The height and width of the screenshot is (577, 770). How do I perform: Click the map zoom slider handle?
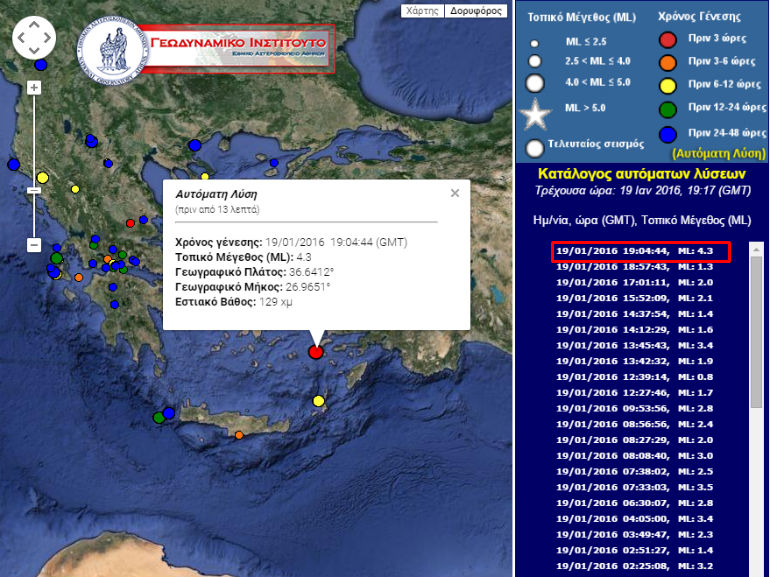tap(34, 190)
